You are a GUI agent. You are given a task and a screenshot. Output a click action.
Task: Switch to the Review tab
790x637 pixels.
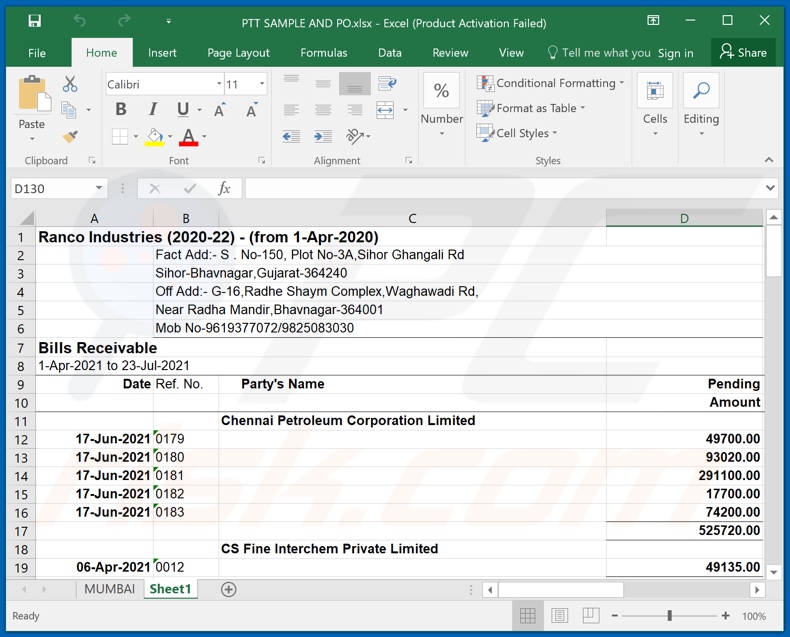coord(450,53)
